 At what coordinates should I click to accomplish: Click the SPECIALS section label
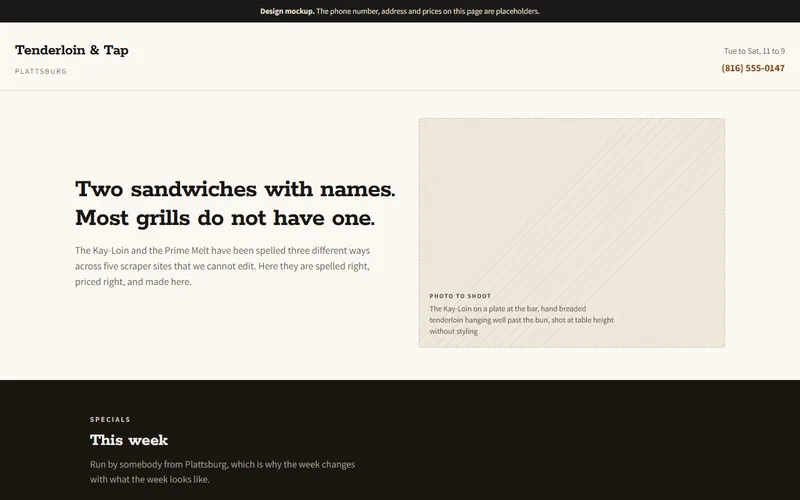[x=110, y=419]
